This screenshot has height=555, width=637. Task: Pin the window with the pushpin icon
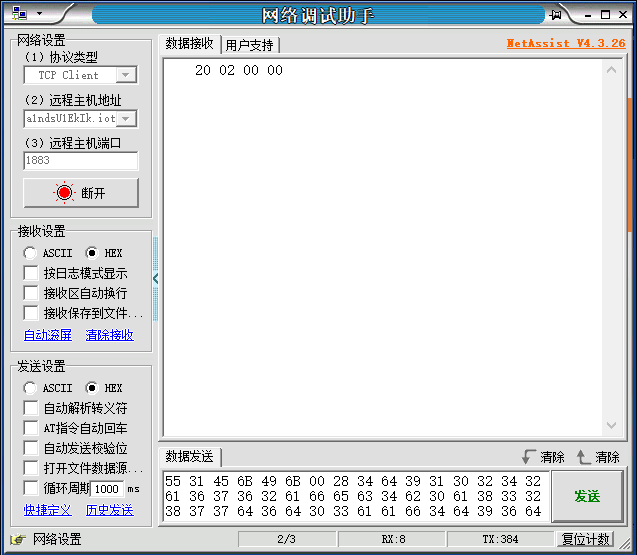tap(555, 15)
